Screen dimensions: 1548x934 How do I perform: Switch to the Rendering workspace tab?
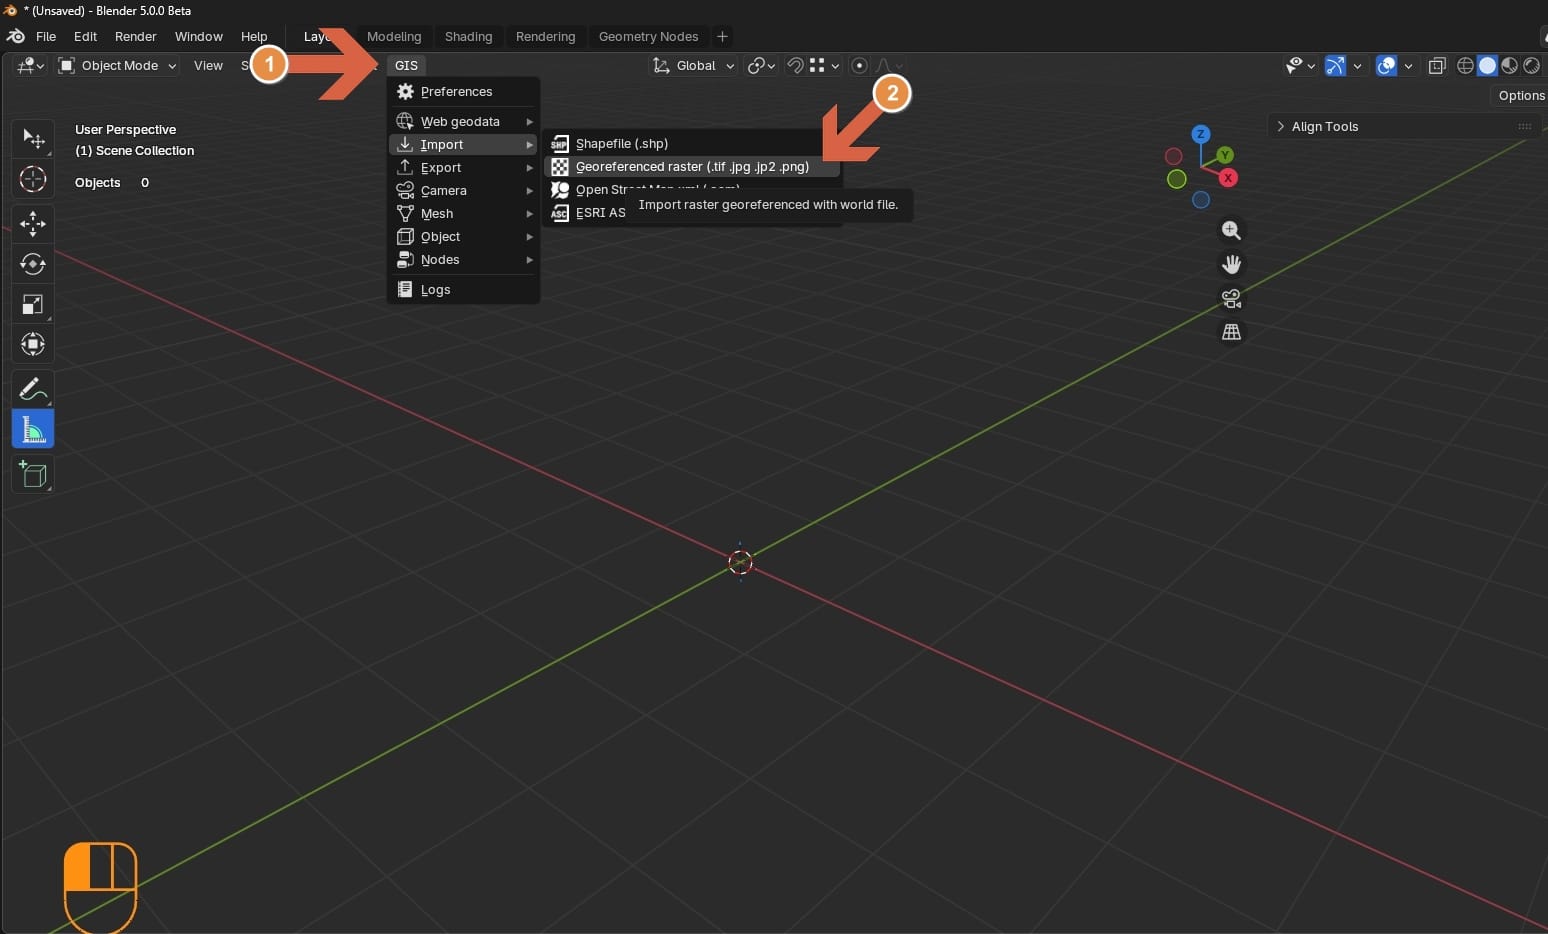point(546,37)
